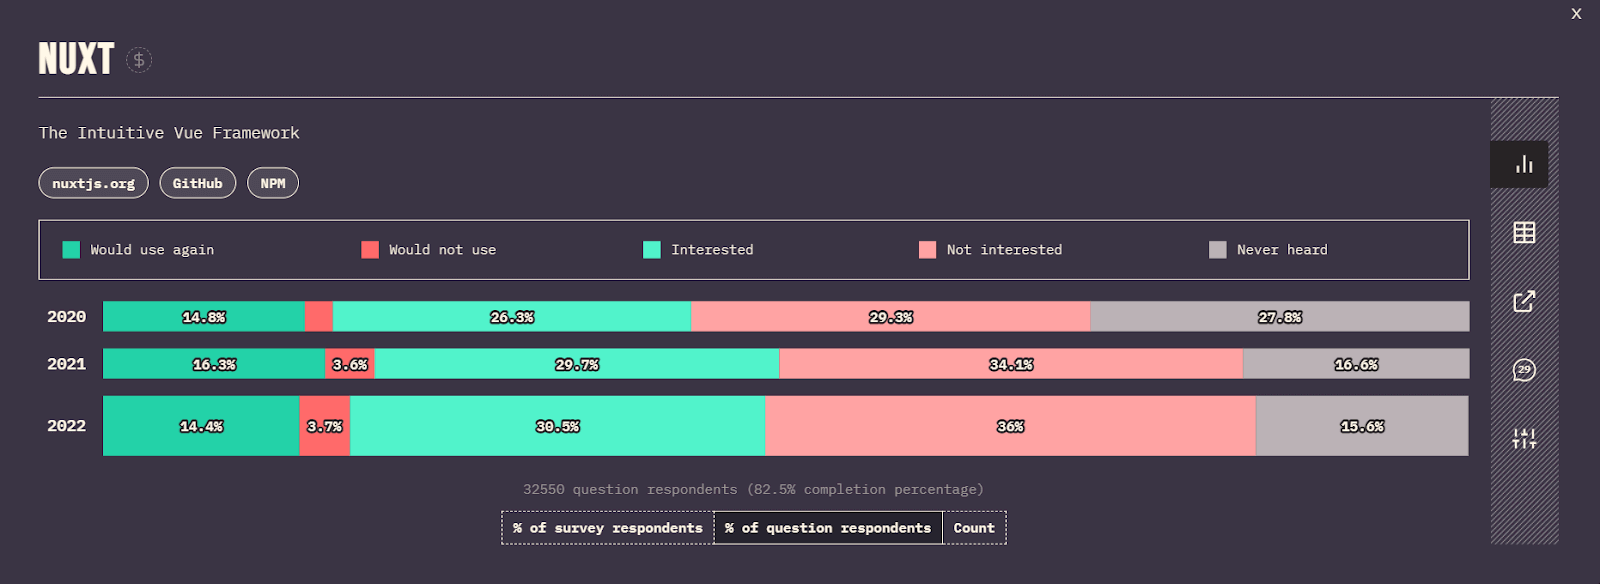Open the bar chart view icon

point(1523,164)
